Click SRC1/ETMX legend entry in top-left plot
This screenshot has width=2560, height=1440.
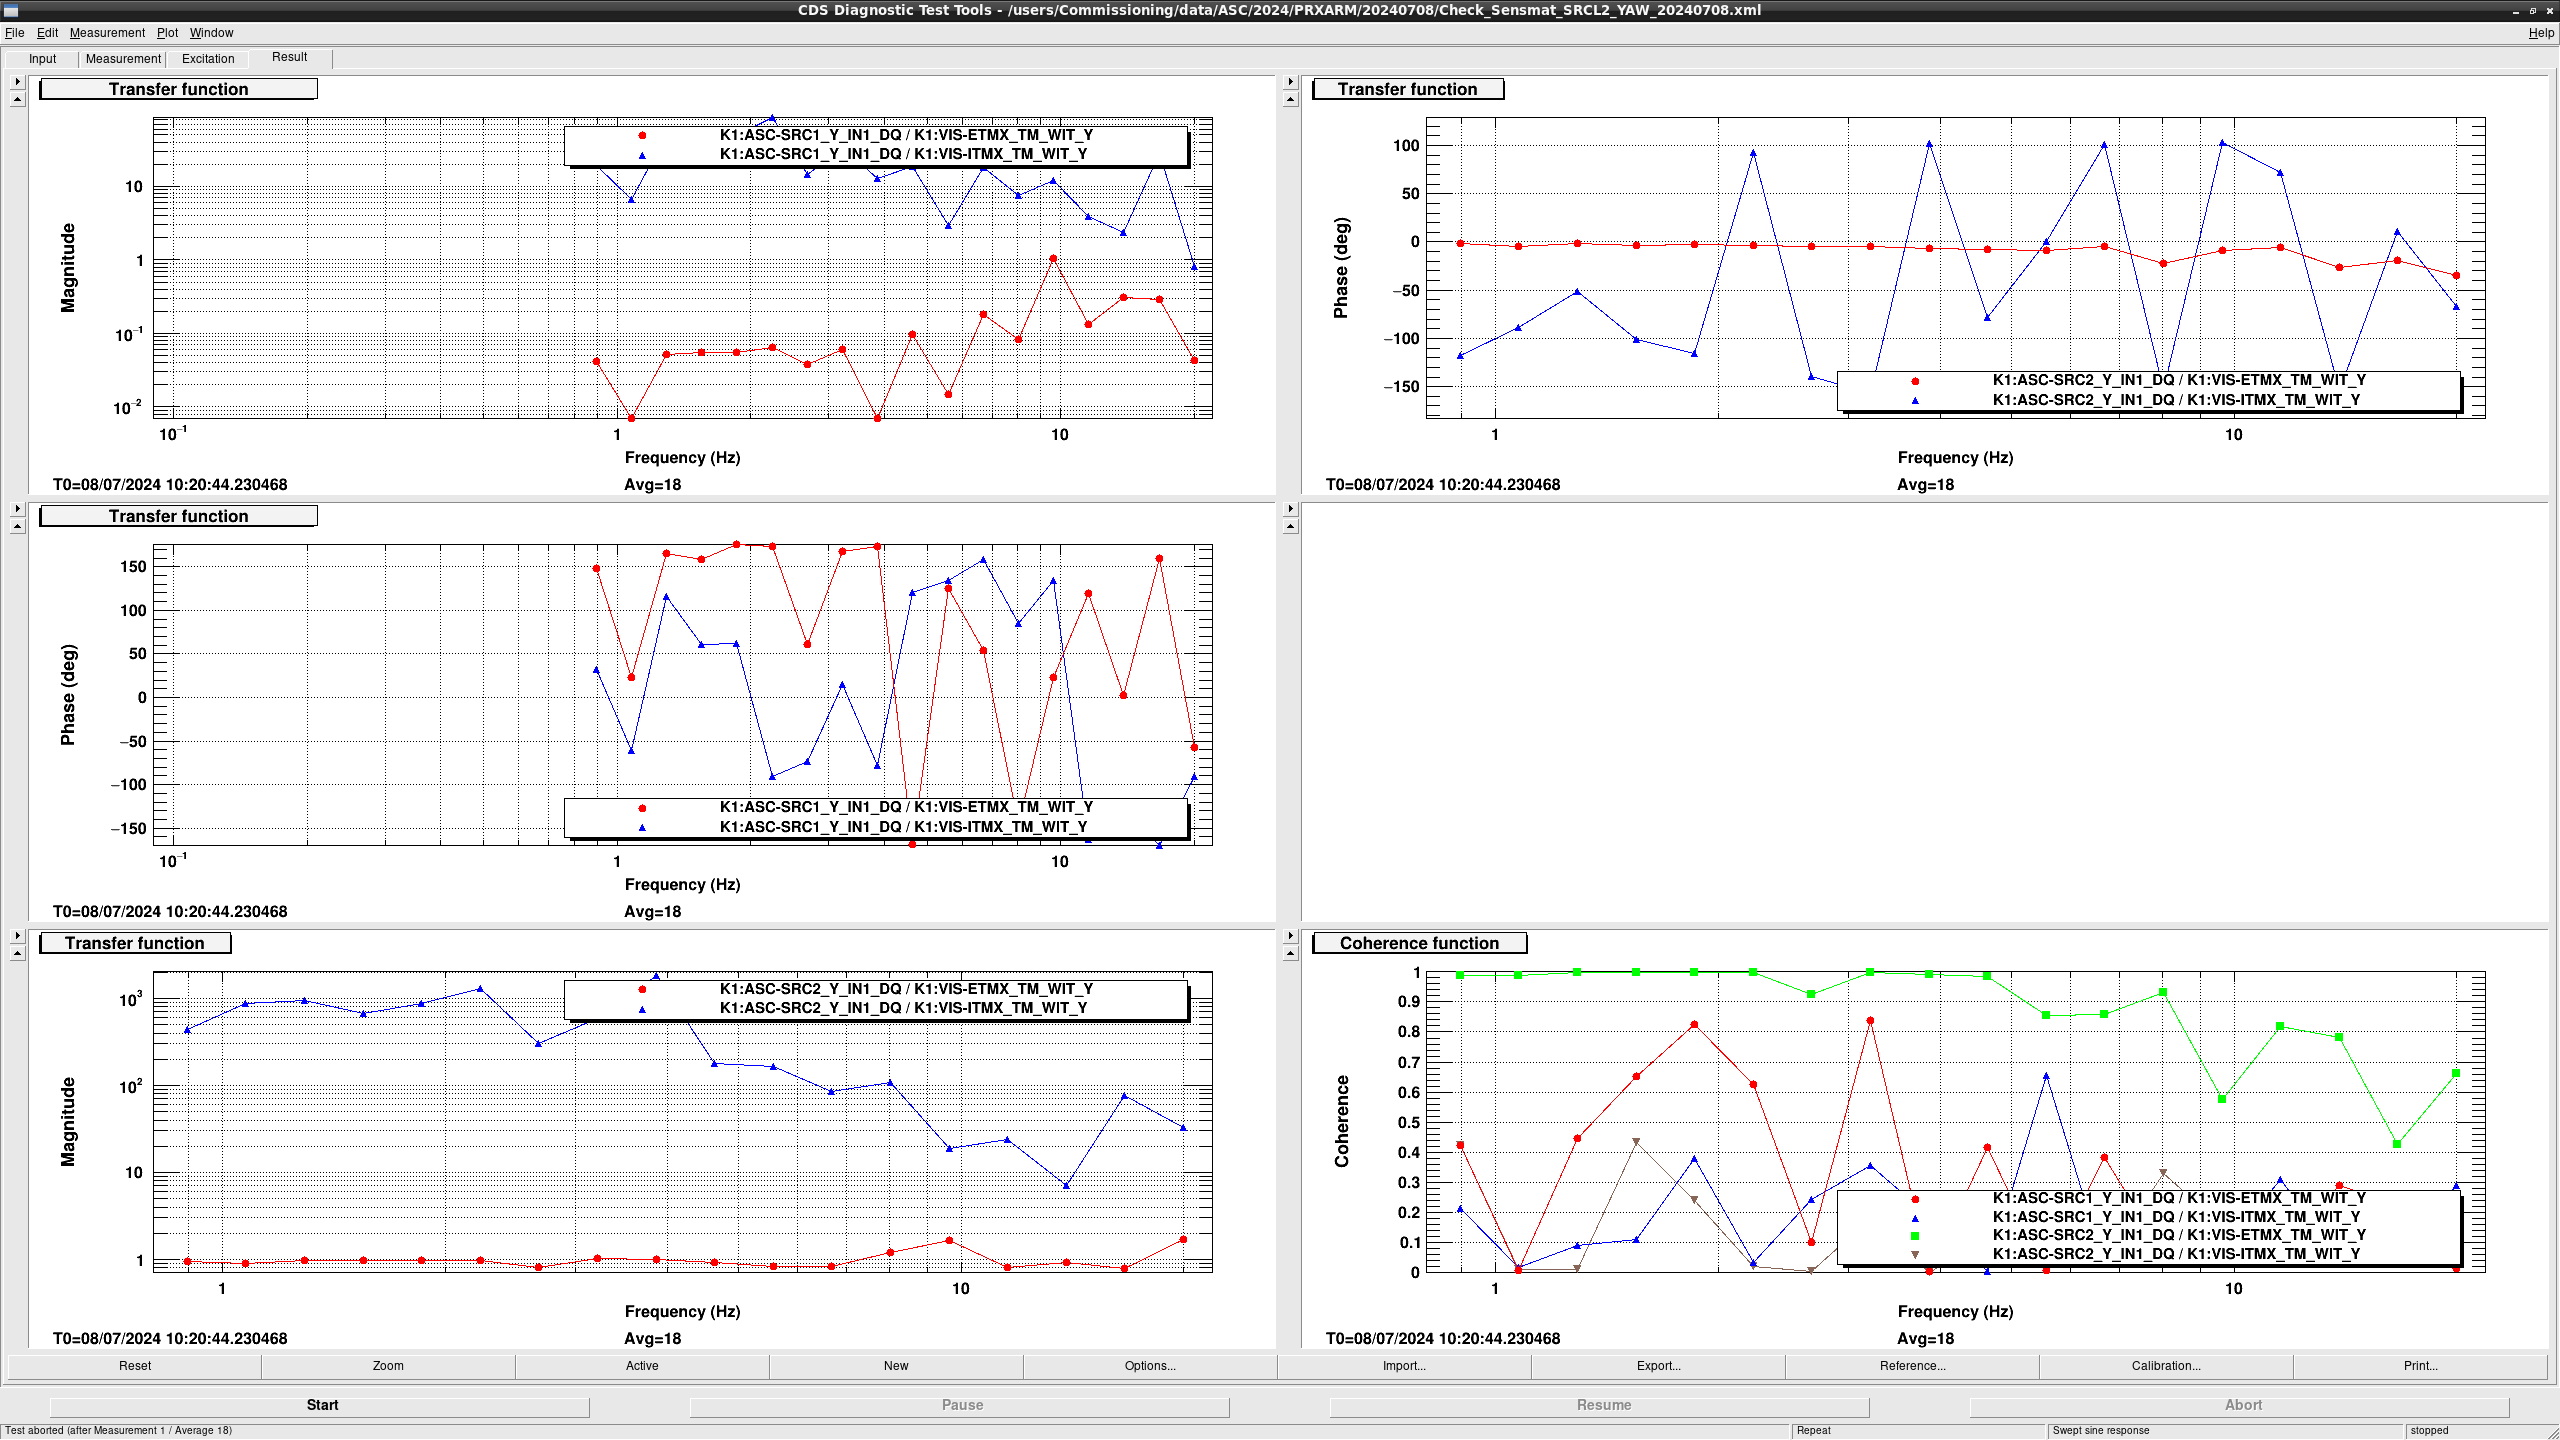click(905, 135)
